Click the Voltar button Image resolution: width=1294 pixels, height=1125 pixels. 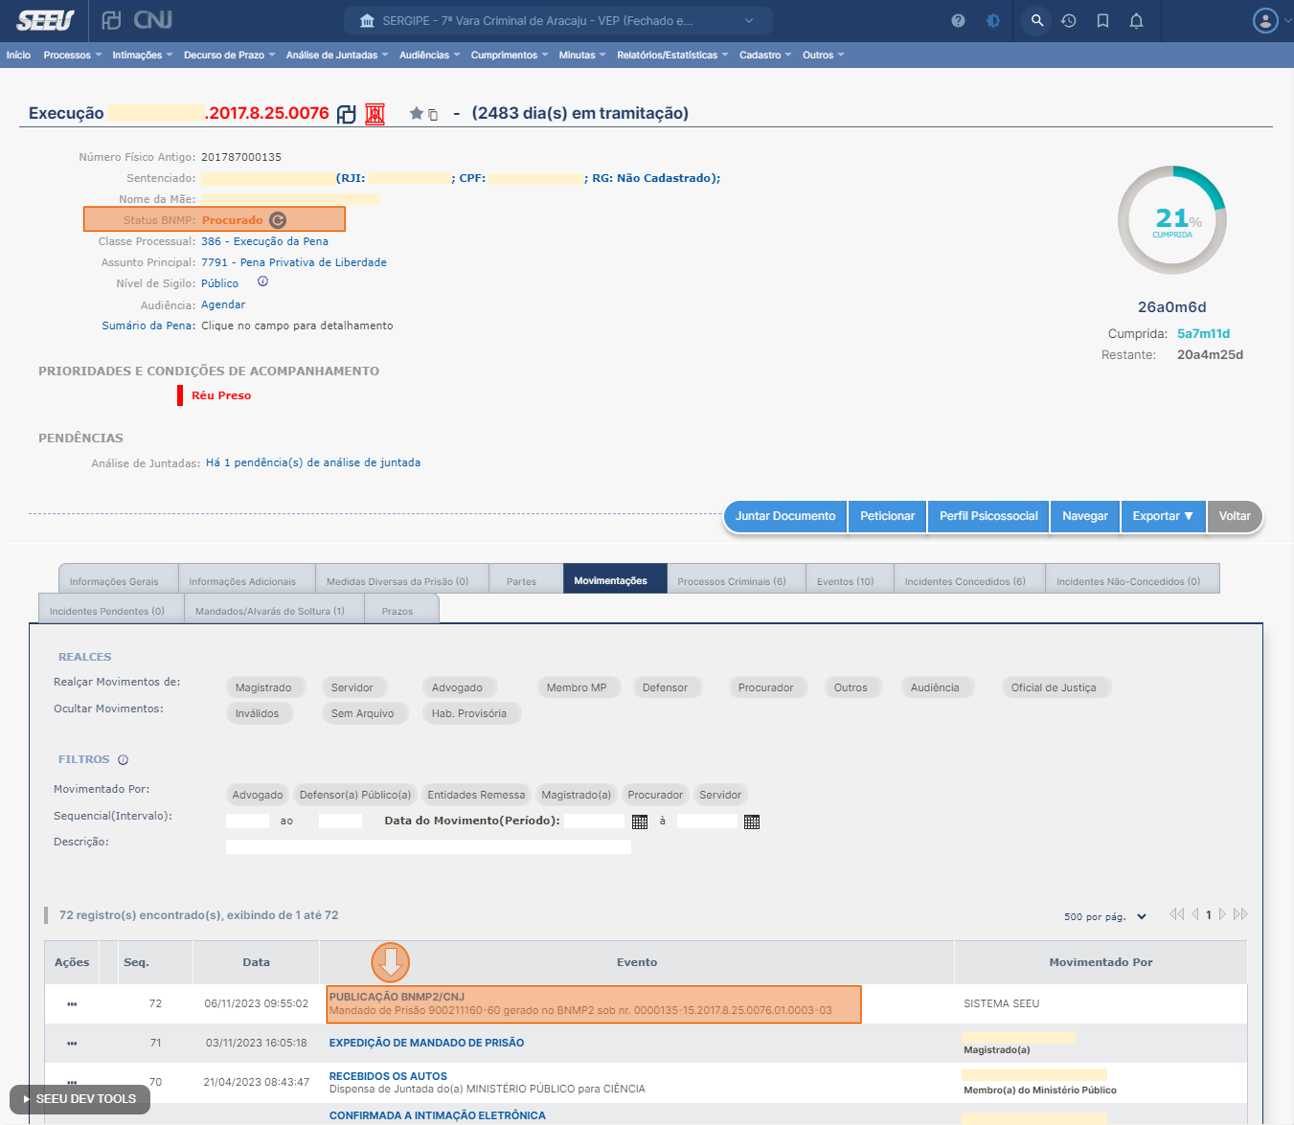point(1235,516)
